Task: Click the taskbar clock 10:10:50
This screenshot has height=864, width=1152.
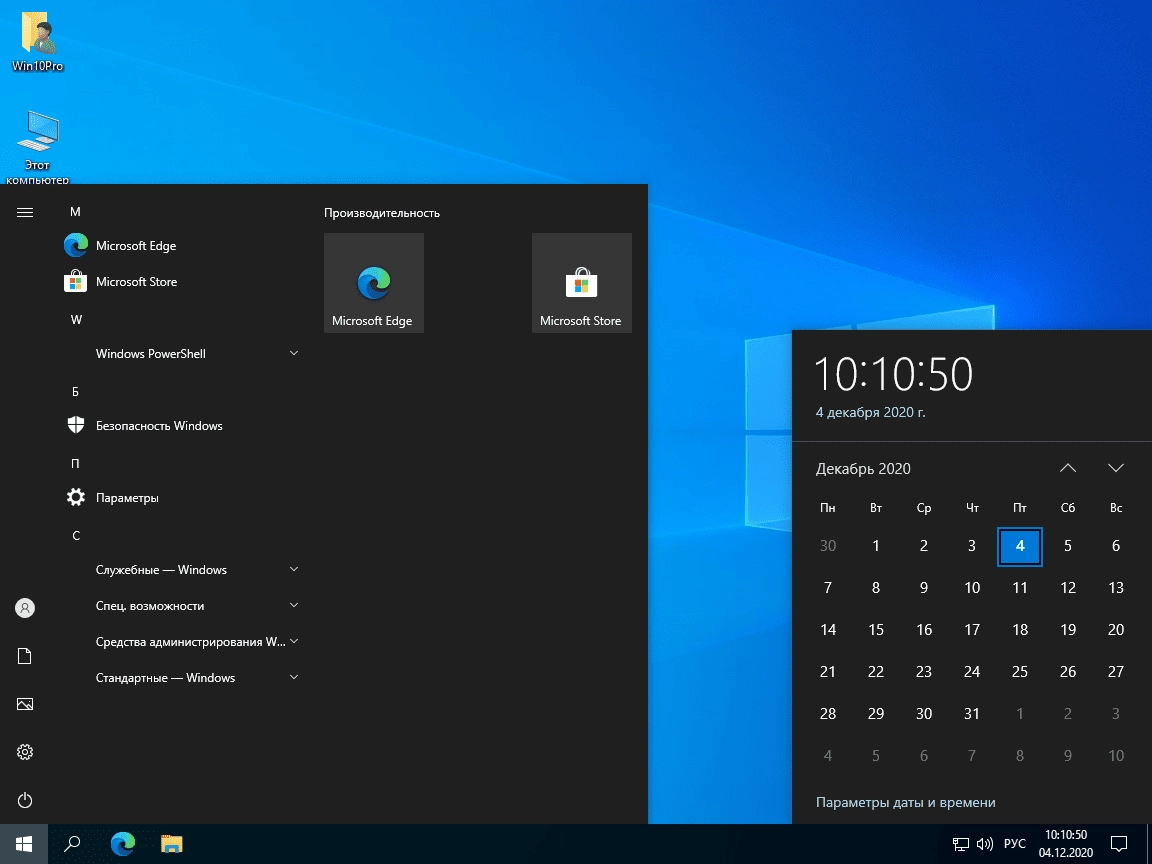Action: 1066,843
